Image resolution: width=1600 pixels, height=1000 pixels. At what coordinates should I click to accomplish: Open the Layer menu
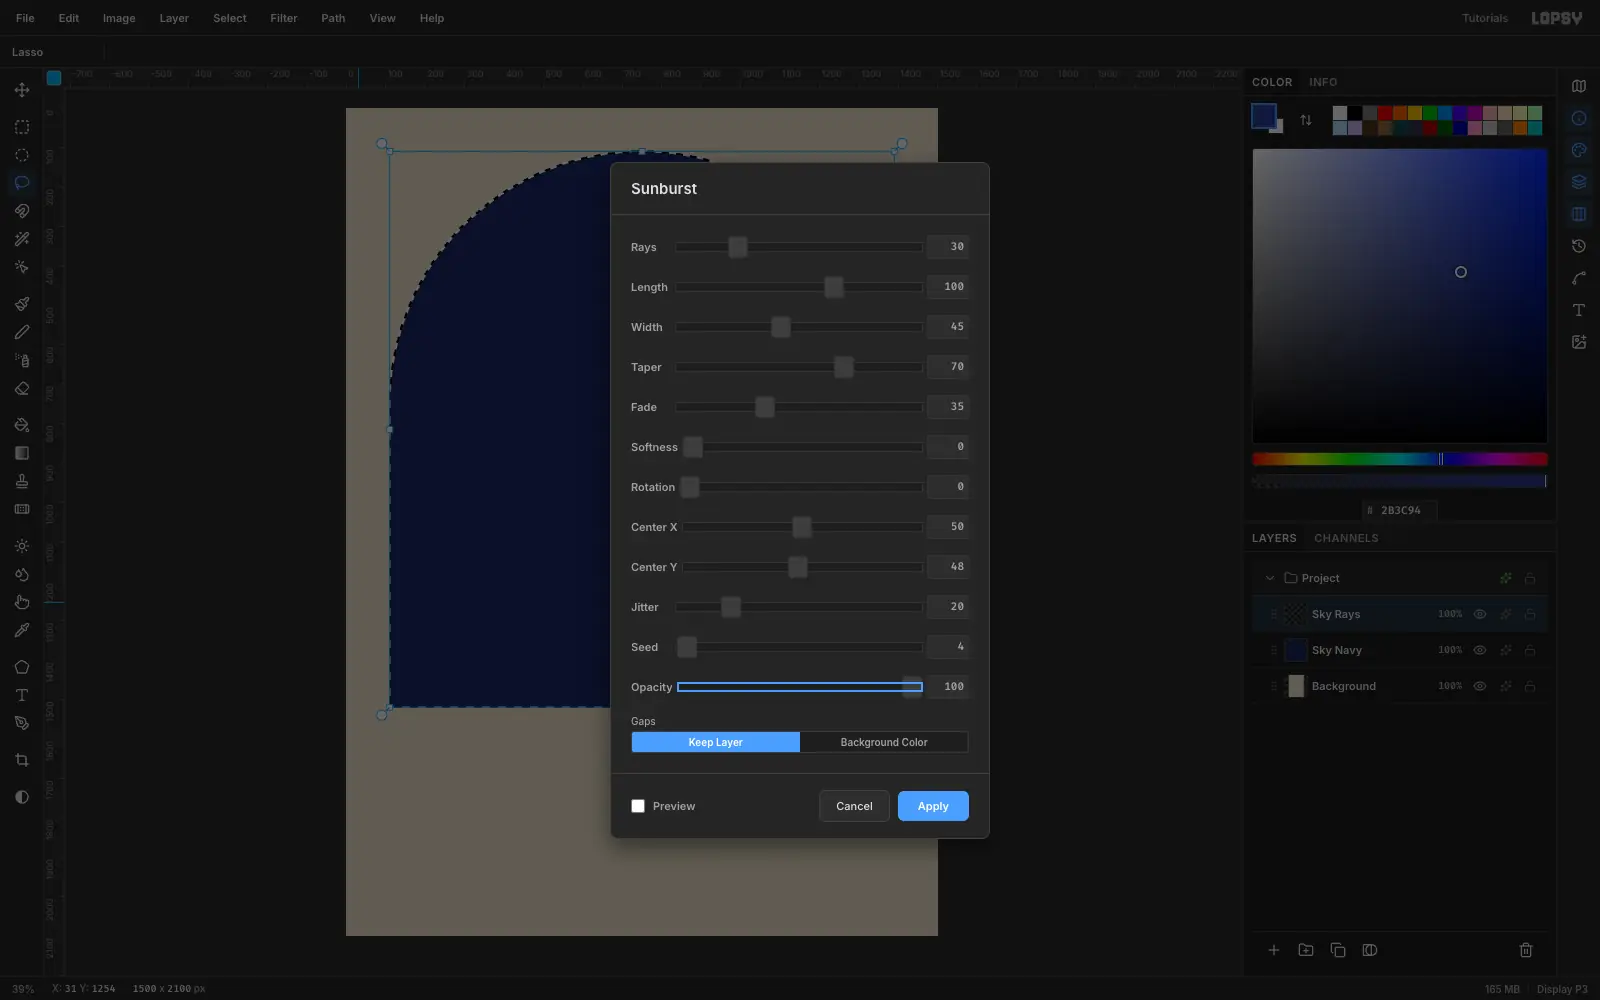tap(174, 18)
